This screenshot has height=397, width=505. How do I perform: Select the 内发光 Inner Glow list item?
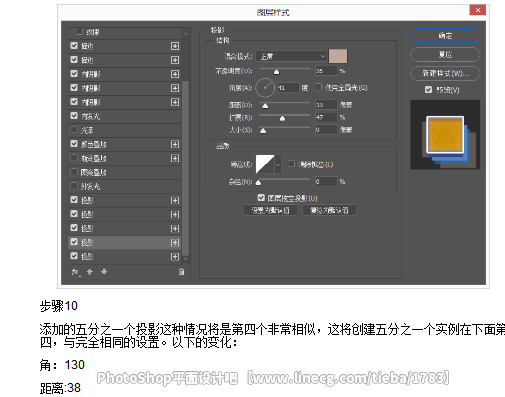coord(125,116)
